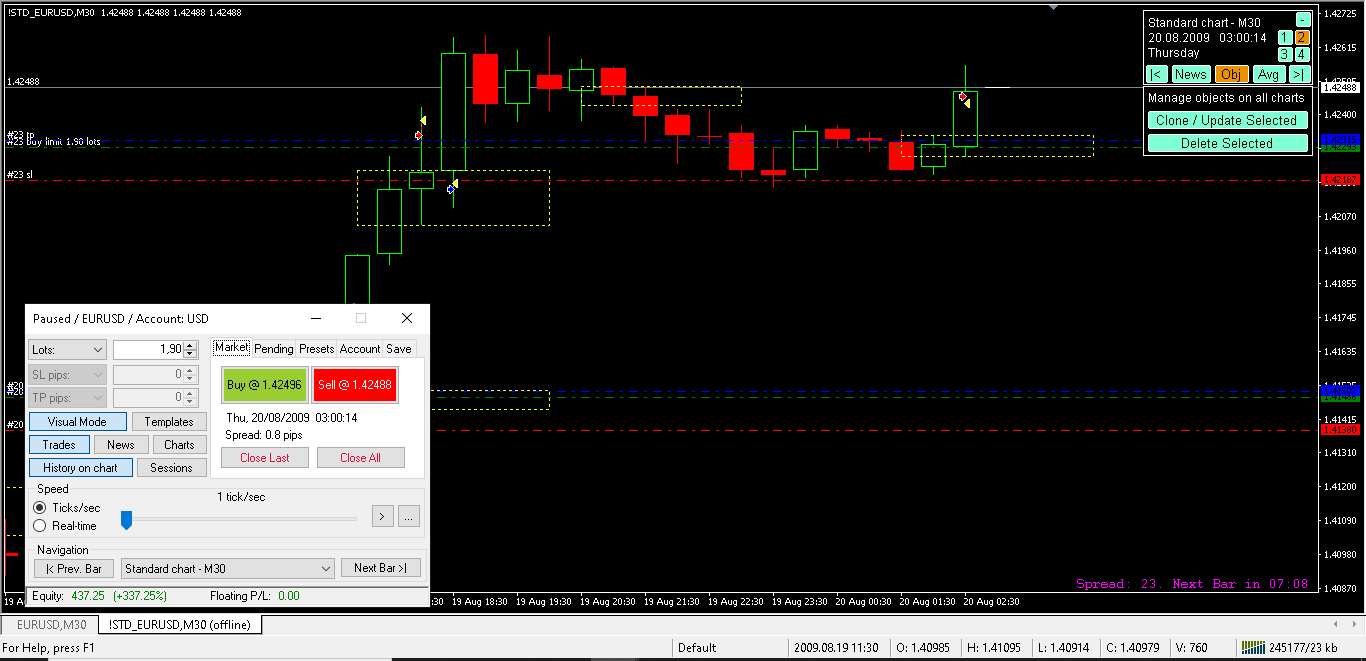Viewport: 1366px width, 661px height.
Task: Start playback with the > speed button
Action: [382, 516]
